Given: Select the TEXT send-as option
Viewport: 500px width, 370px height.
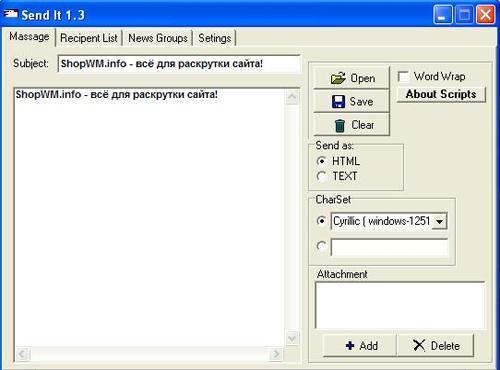Looking at the screenshot, I should pyautogui.click(x=321, y=176).
